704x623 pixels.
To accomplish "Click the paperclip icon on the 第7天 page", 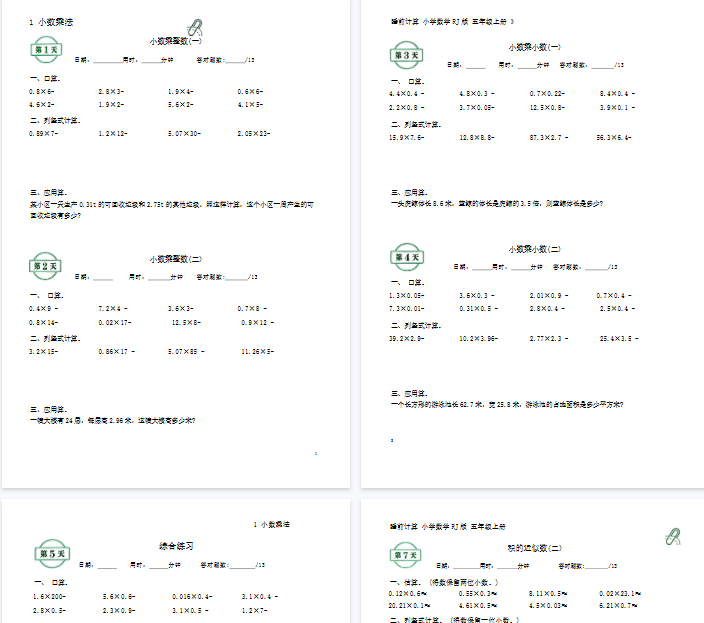I will click(x=673, y=537).
